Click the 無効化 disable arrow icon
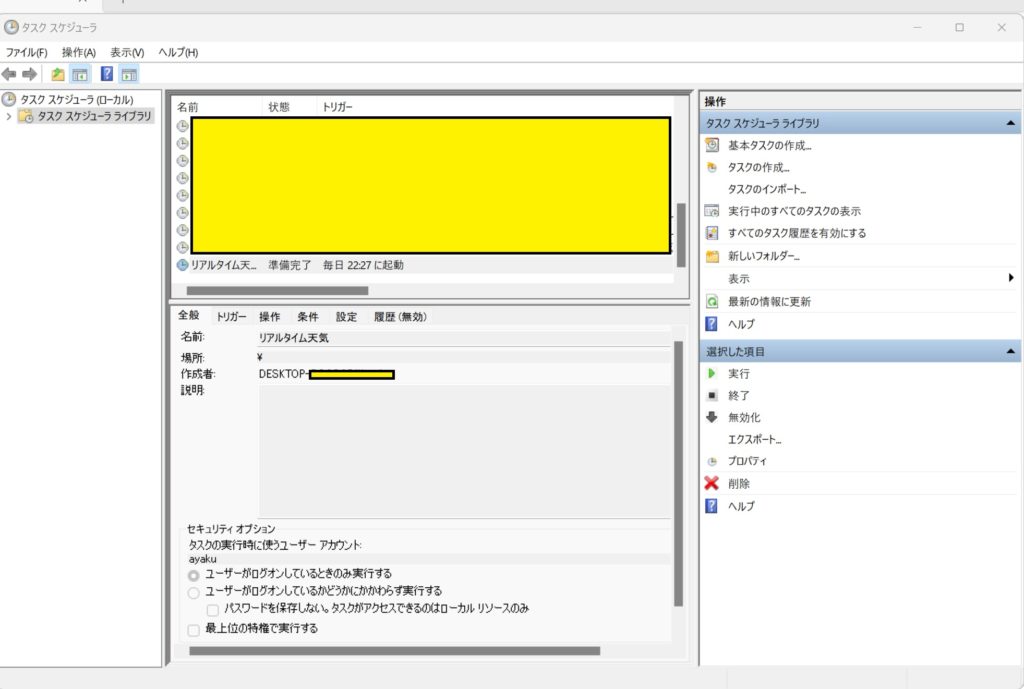The width and height of the screenshot is (1024, 689). pos(711,417)
